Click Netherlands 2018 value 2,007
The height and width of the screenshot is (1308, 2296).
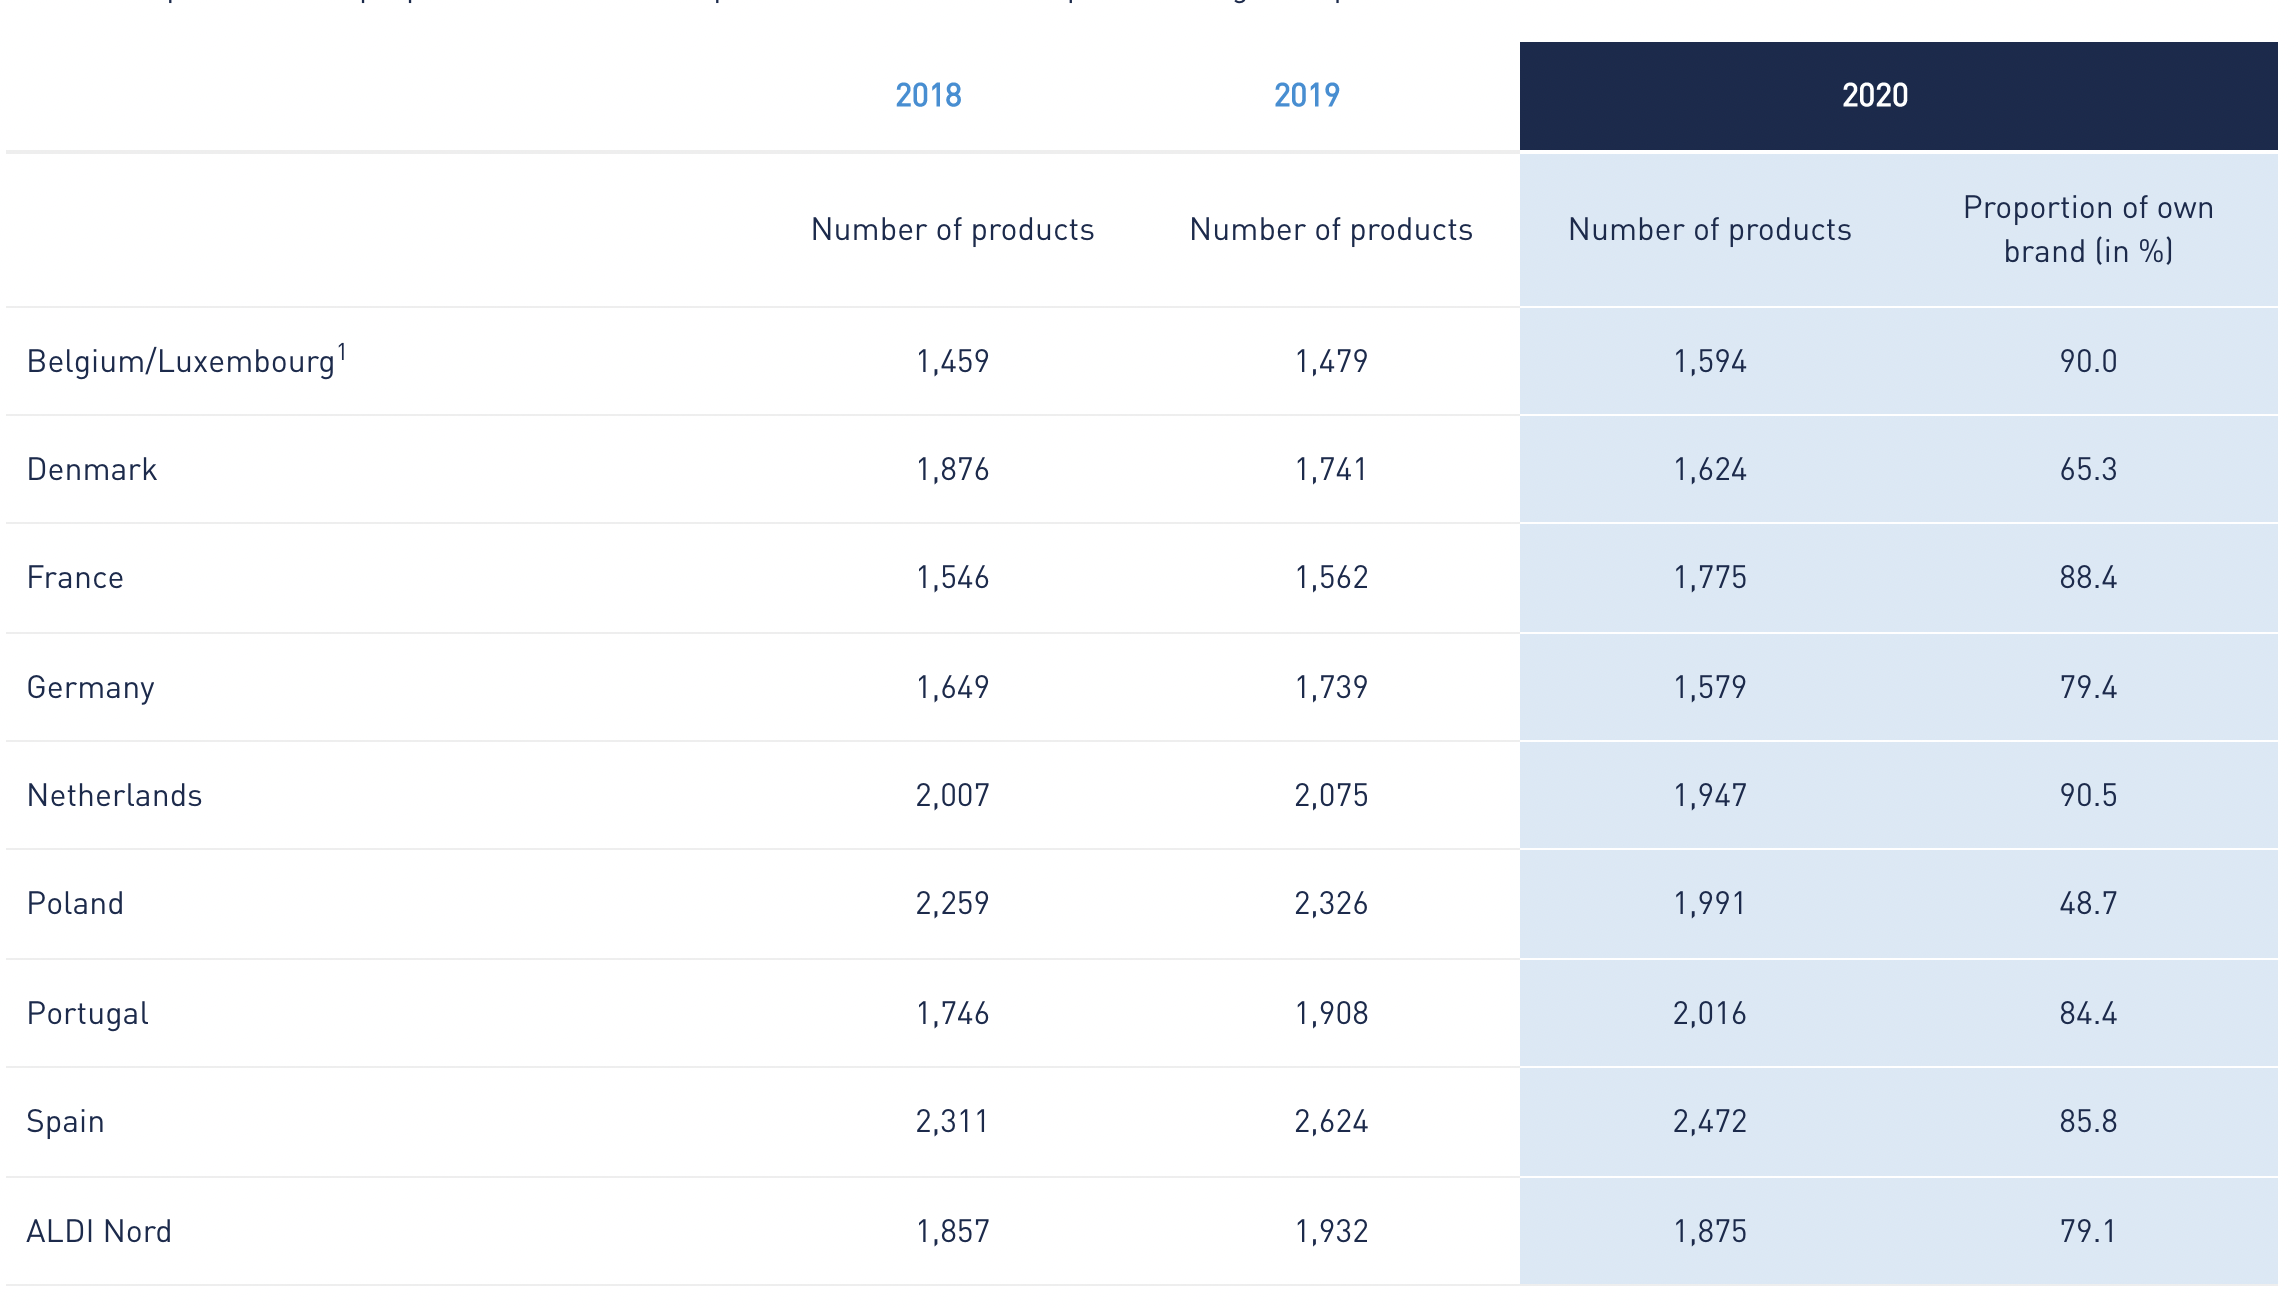click(x=952, y=795)
